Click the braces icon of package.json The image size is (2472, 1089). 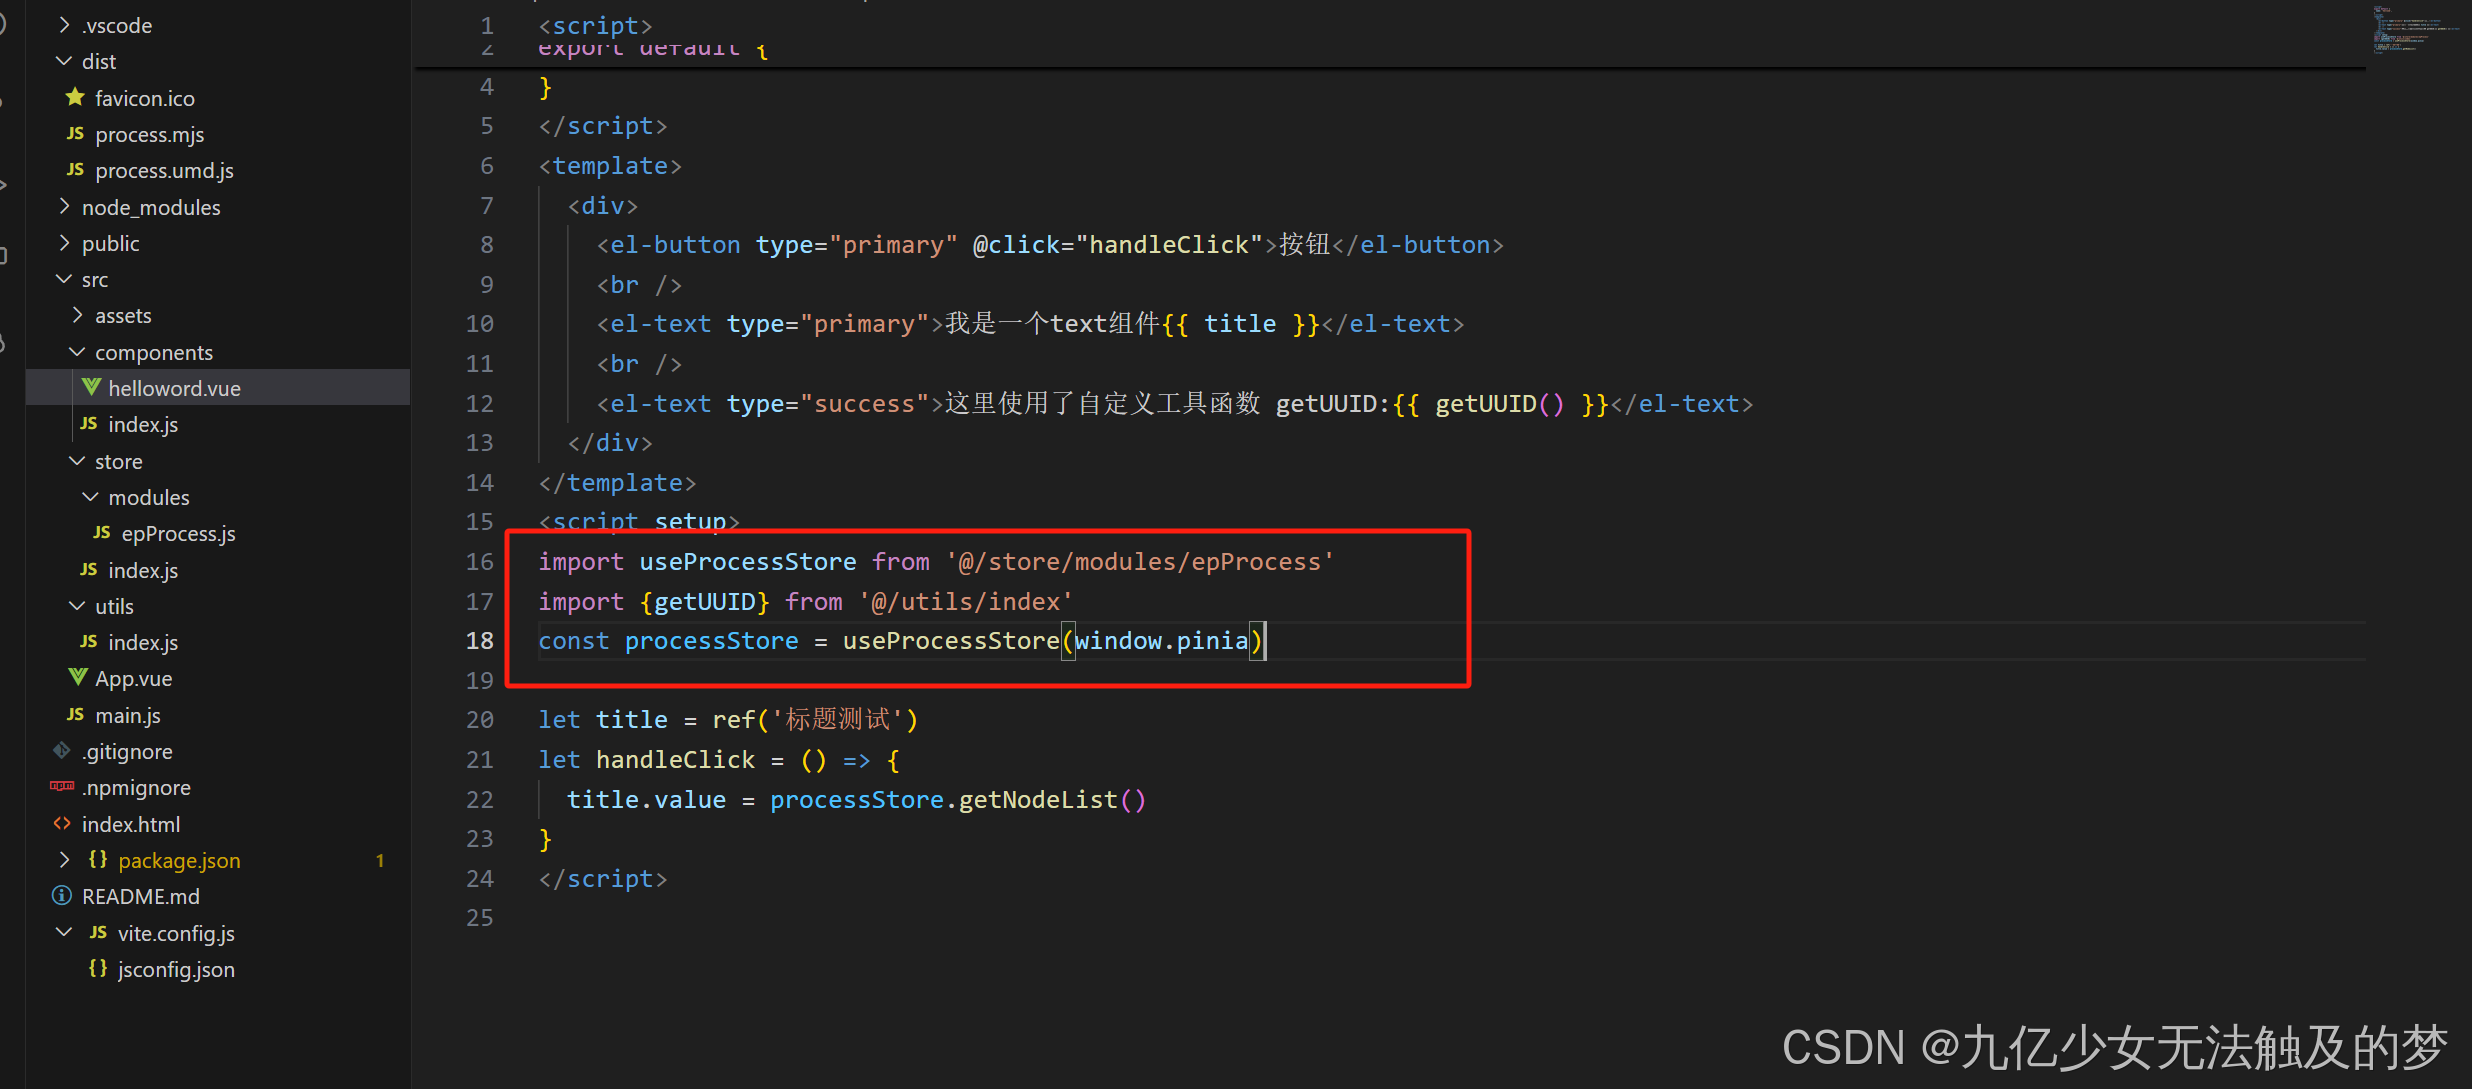coord(98,860)
